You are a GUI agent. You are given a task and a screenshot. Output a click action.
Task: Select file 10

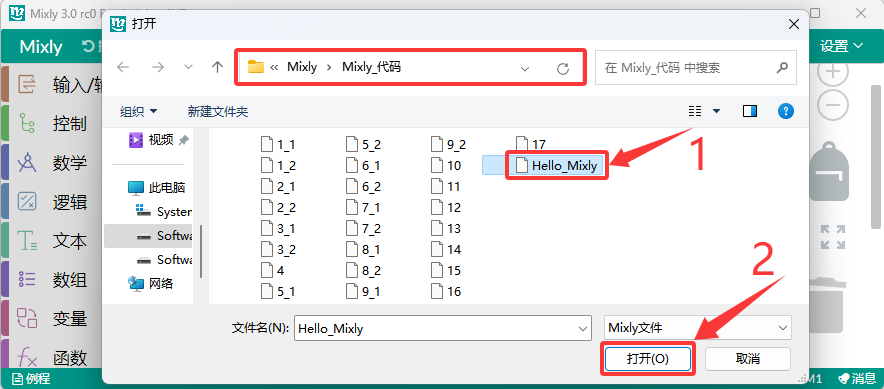(x=446, y=166)
